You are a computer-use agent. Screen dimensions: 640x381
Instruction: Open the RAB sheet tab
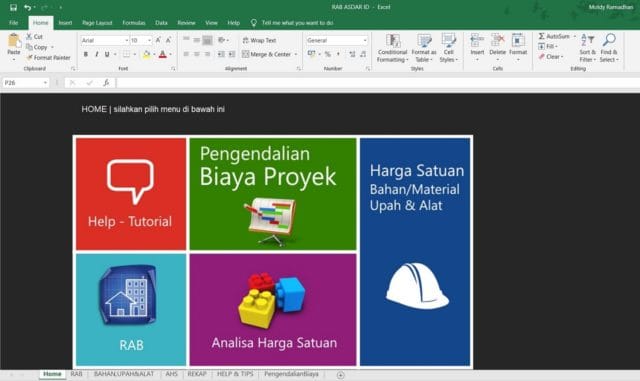point(76,374)
